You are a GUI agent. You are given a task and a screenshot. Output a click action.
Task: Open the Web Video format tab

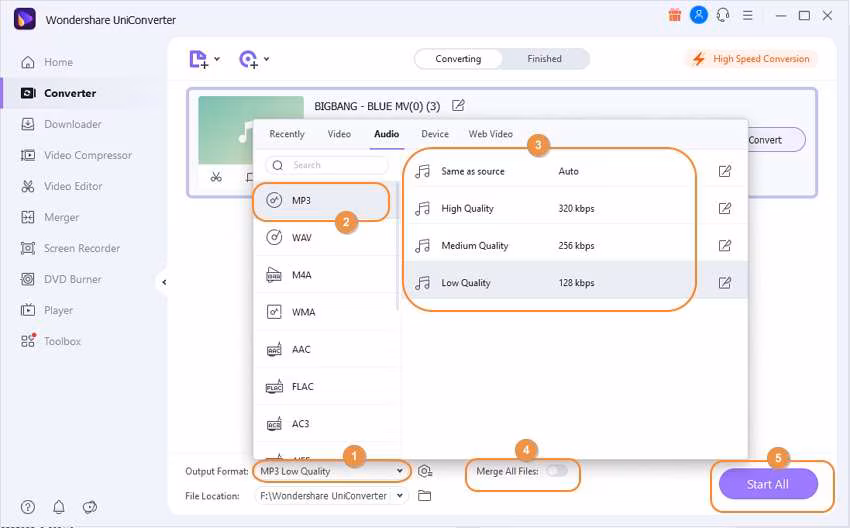[491, 134]
